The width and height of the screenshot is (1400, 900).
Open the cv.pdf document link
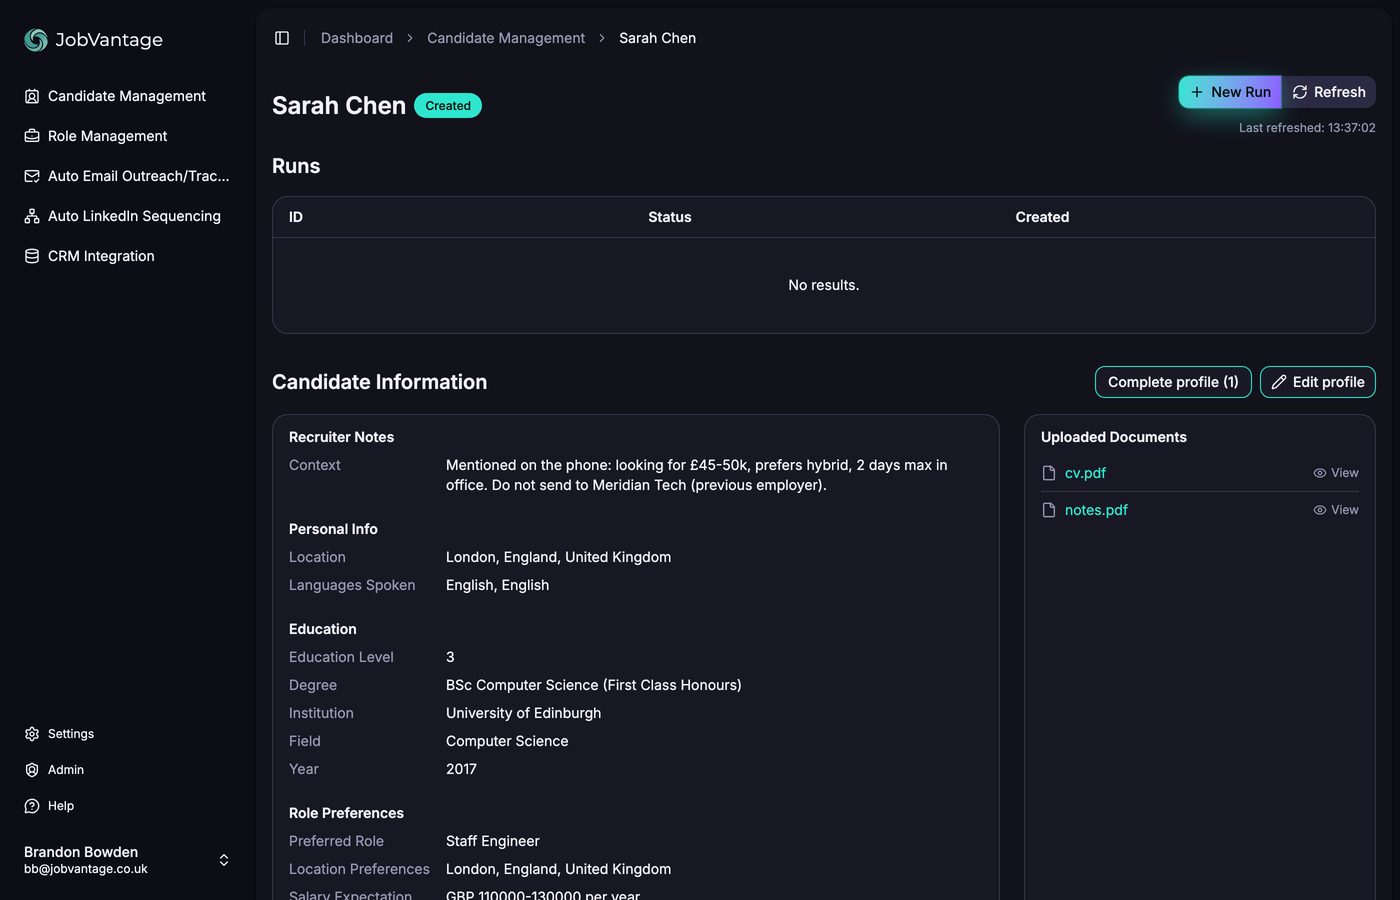(1085, 473)
